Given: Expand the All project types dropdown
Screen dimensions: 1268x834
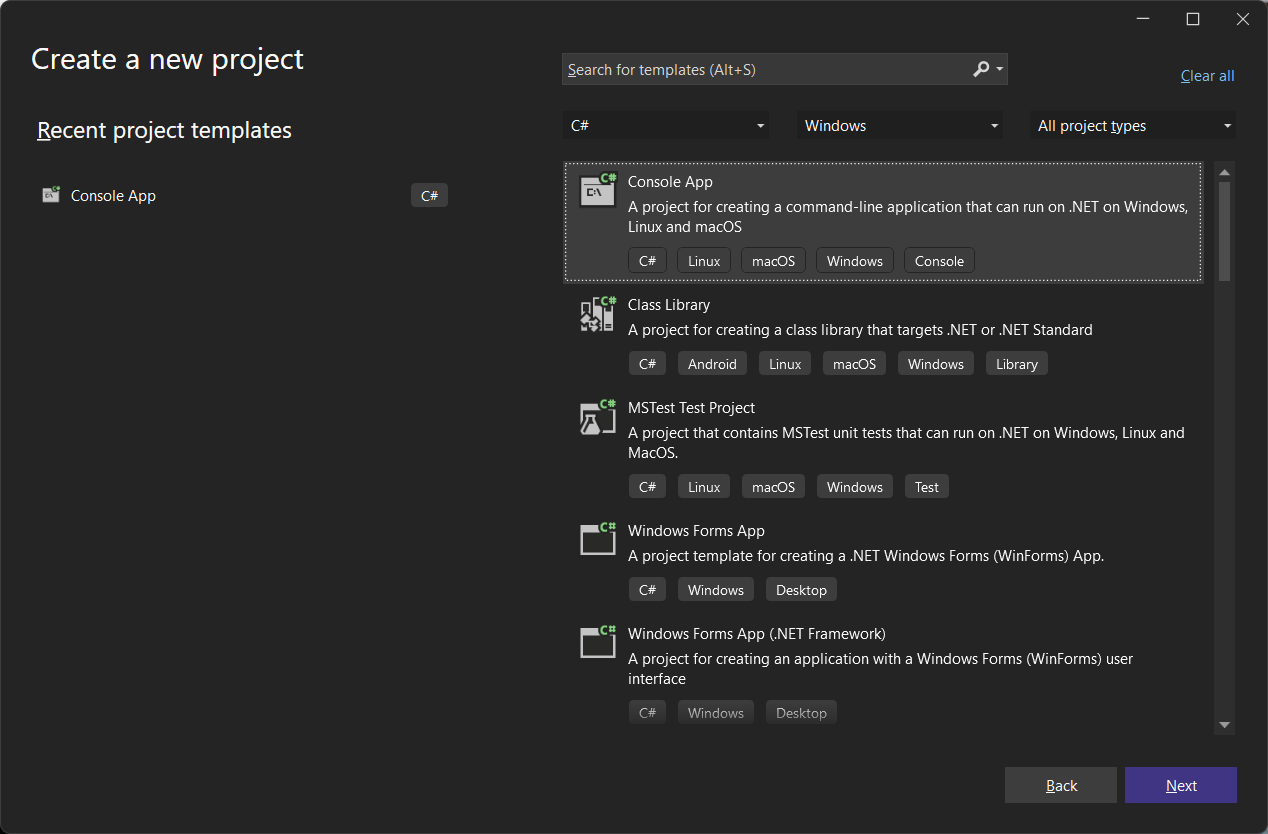Looking at the screenshot, I should (1133, 126).
